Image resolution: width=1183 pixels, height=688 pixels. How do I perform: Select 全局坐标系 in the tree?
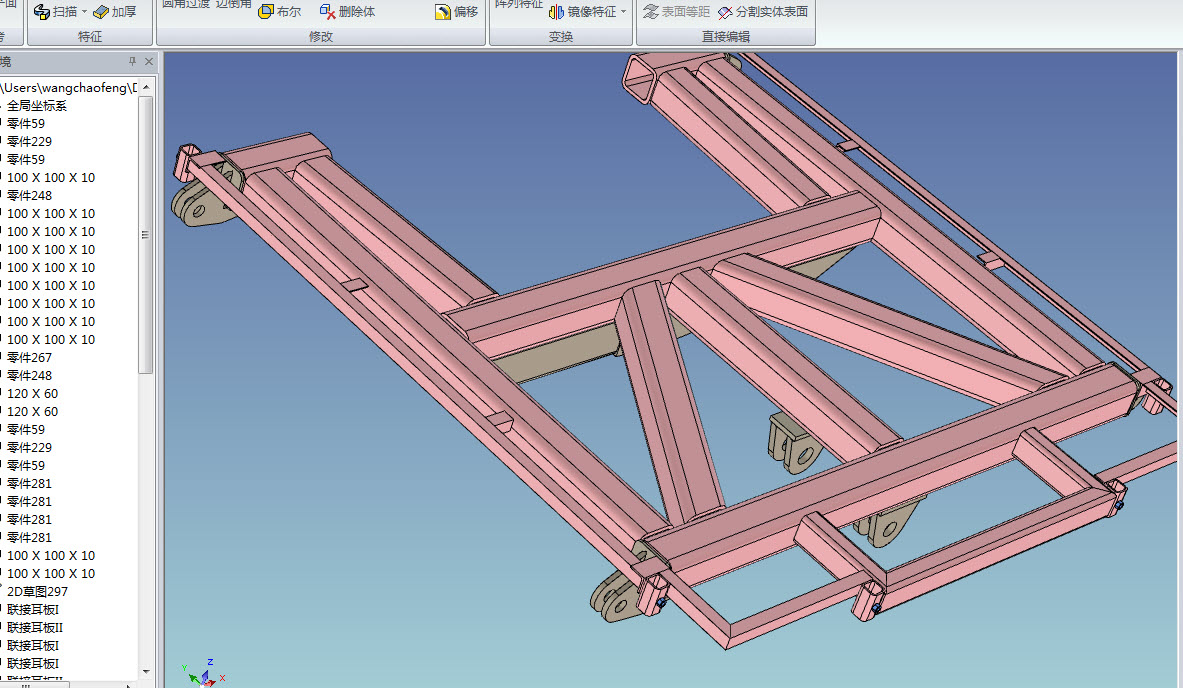[37, 106]
